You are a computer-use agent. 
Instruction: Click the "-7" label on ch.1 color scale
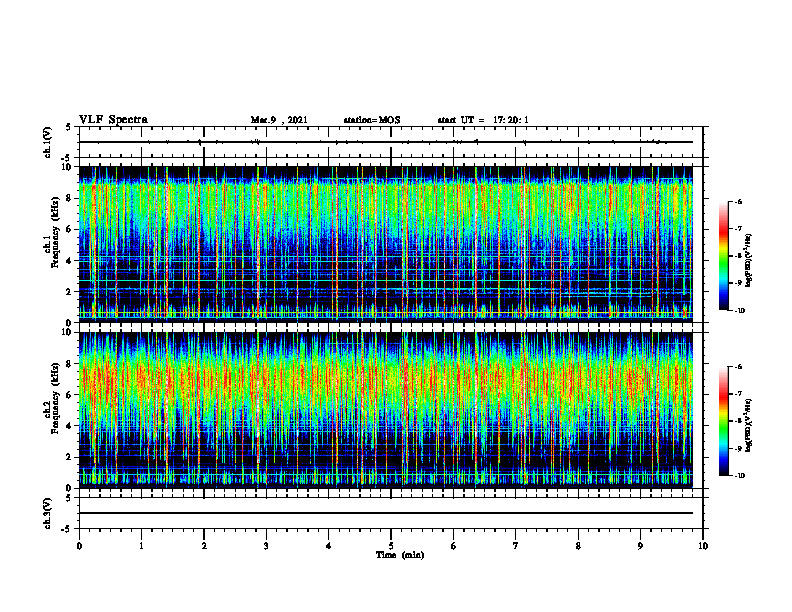(737, 229)
